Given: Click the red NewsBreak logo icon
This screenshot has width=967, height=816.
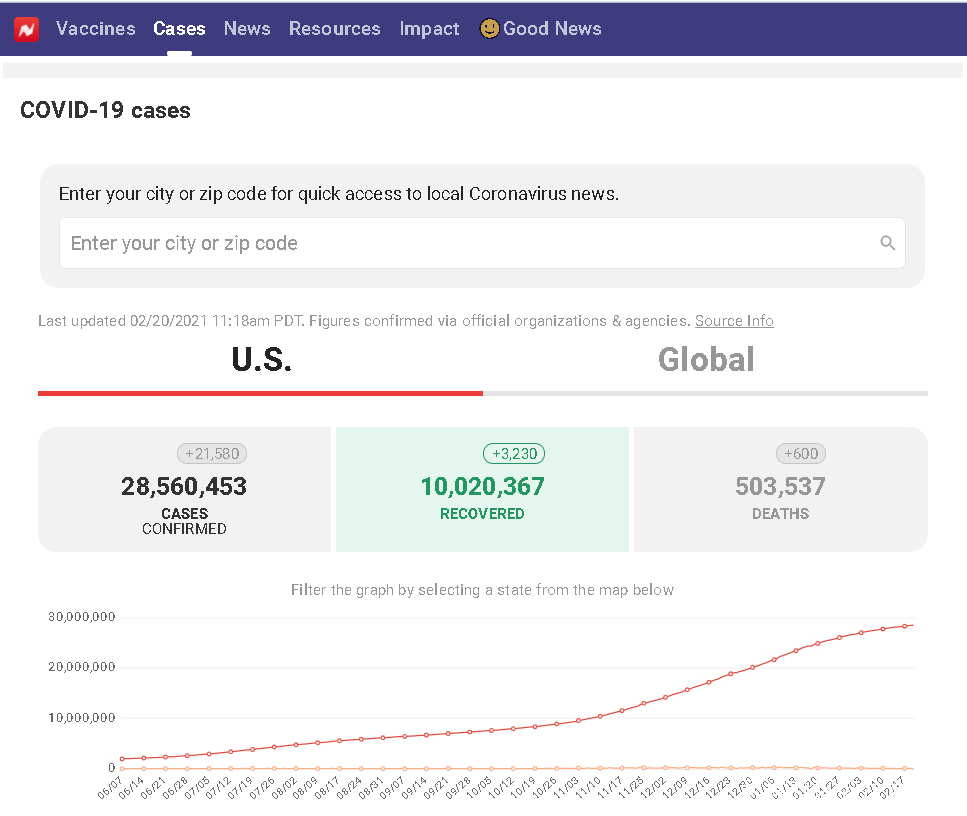Looking at the screenshot, I should coord(26,29).
